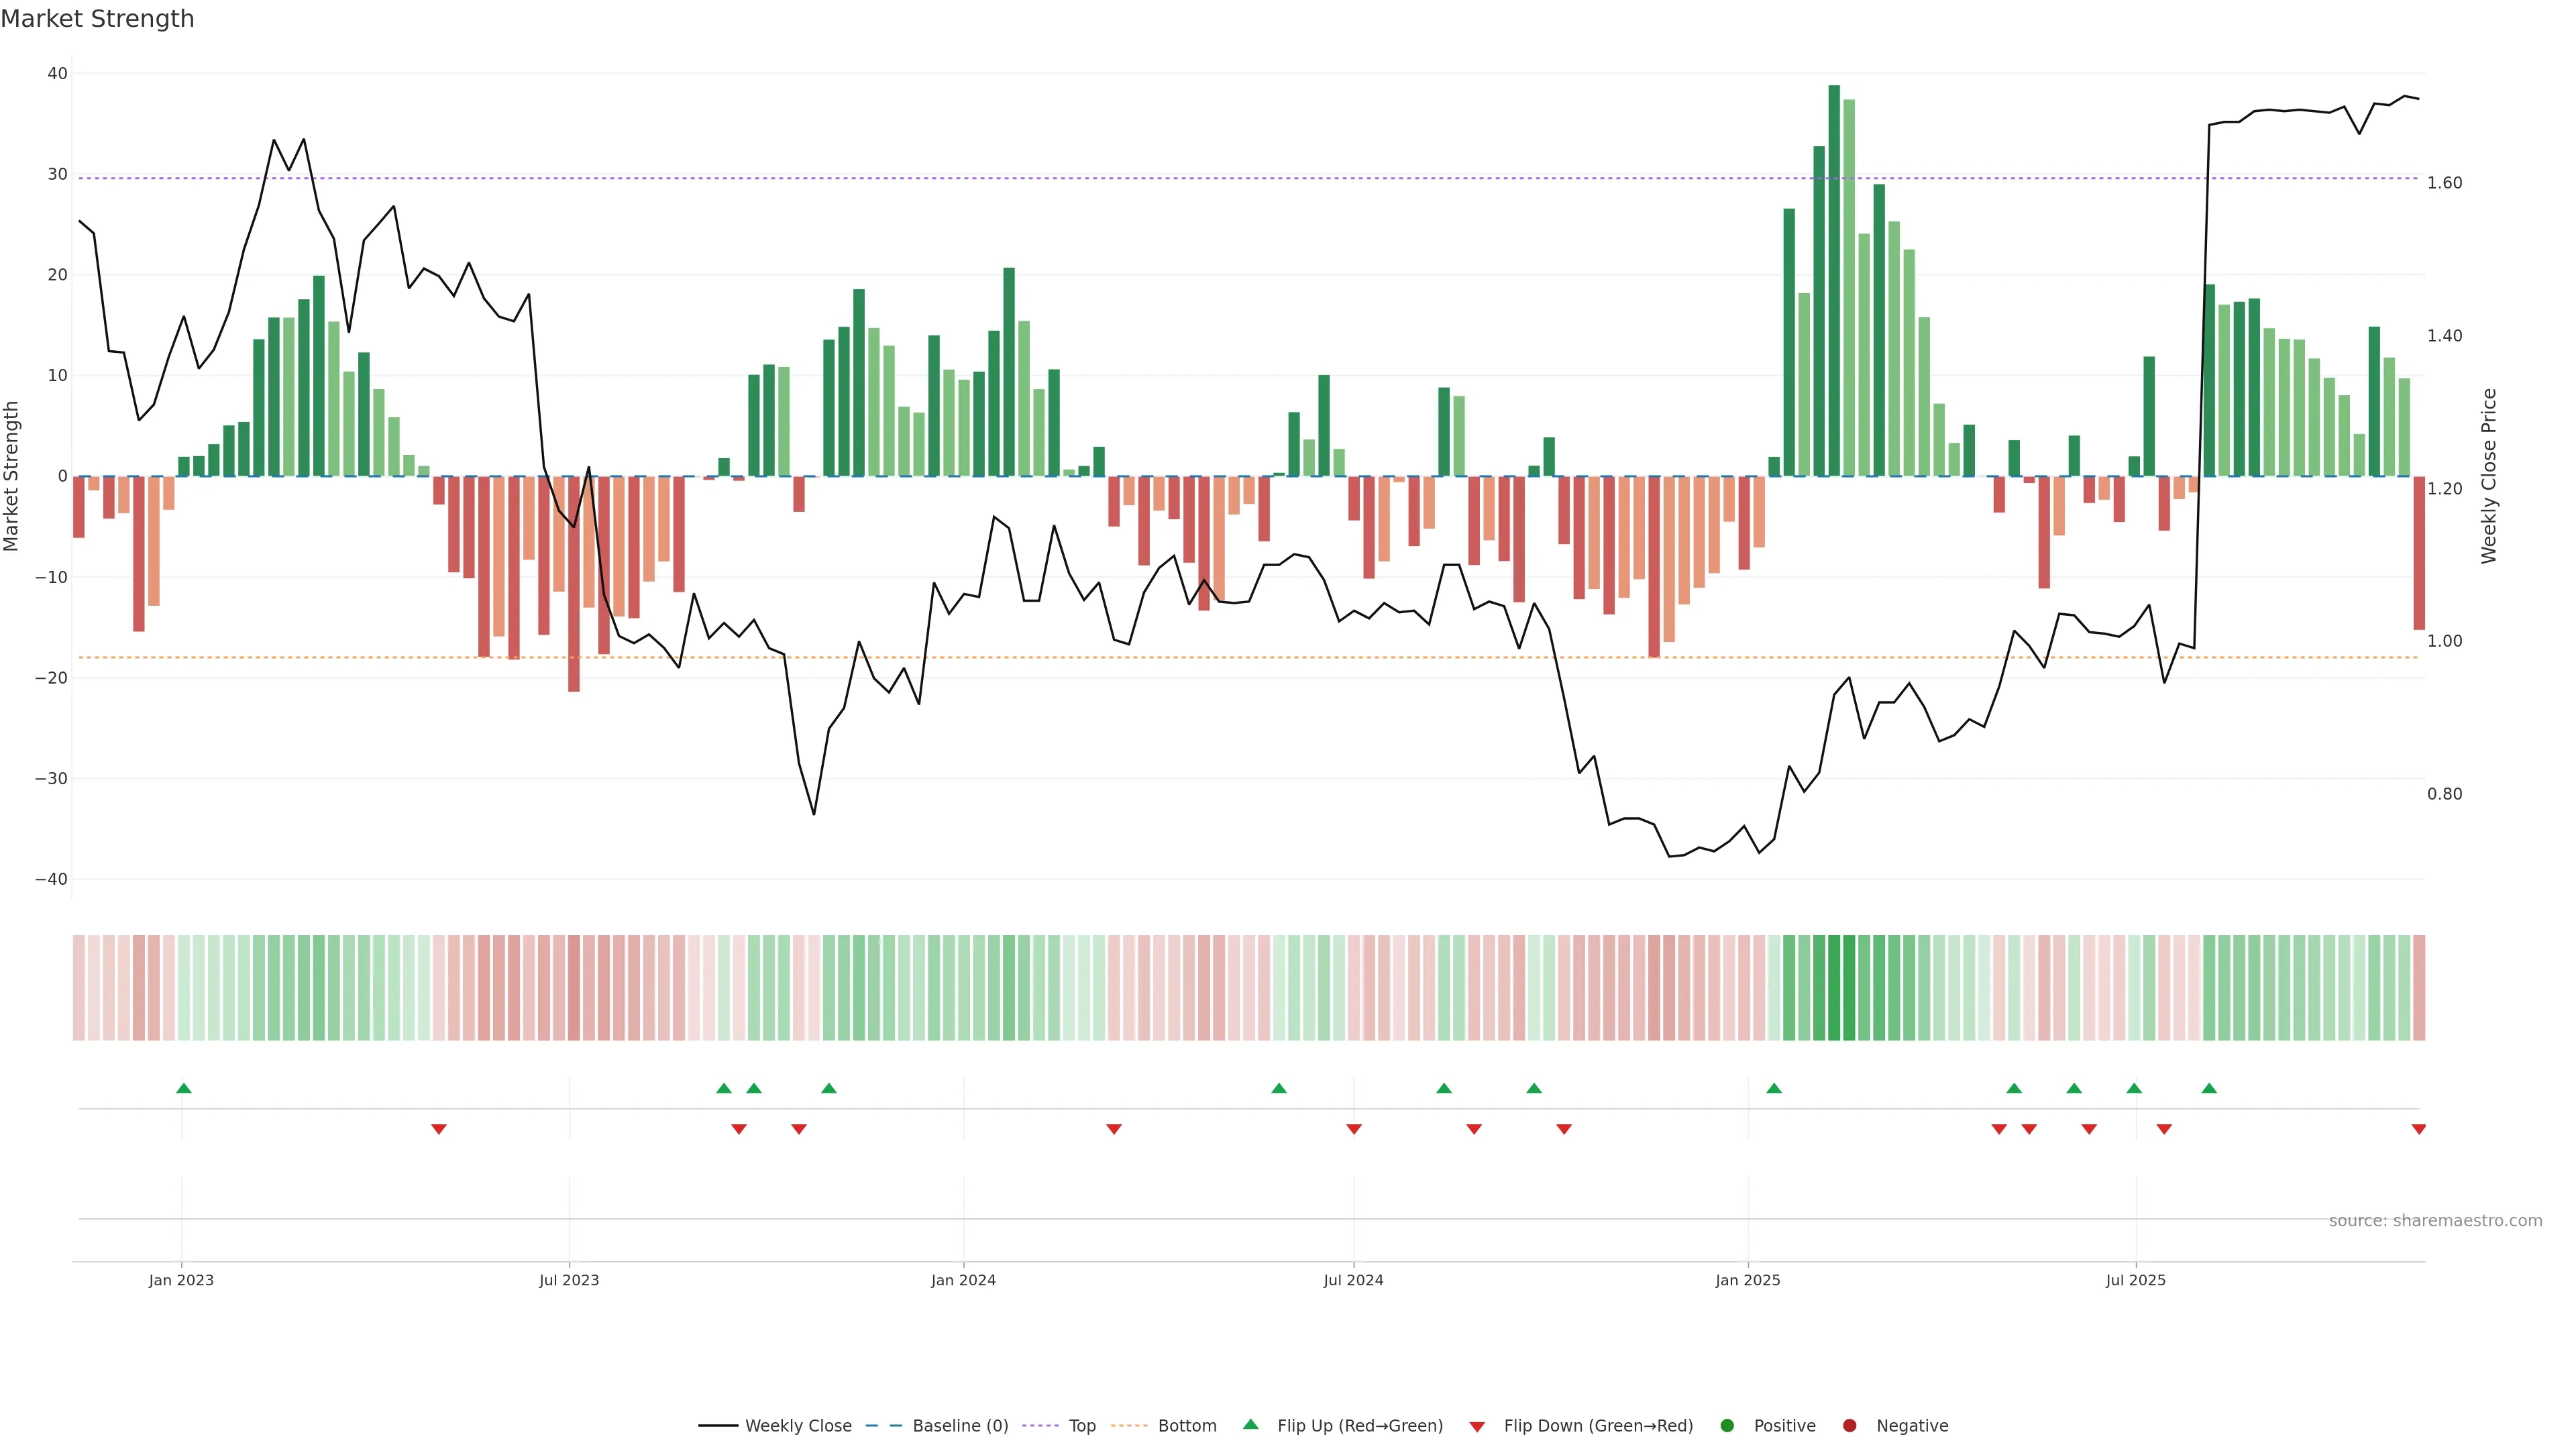Click first flip-up marker near Jan 2023
The image size is (2576, 1449).
pyautogui.click(x=184, y=1088)
